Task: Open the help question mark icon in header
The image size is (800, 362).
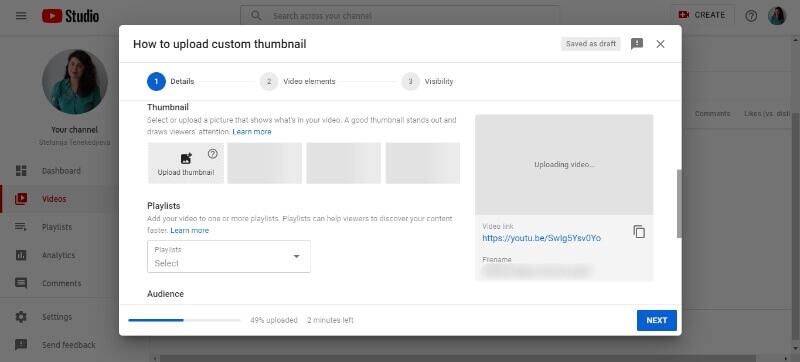Action: point(751,16)
